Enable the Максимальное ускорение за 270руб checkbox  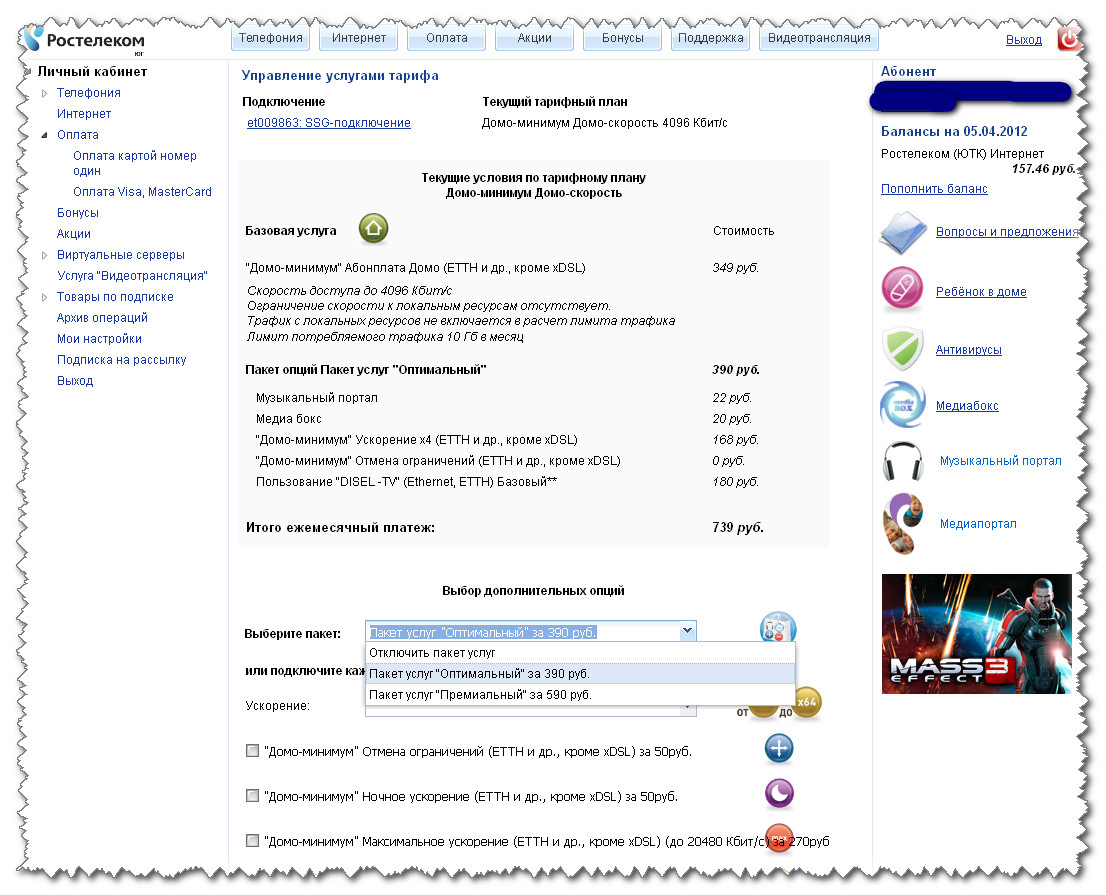click(x=252, y=841)
